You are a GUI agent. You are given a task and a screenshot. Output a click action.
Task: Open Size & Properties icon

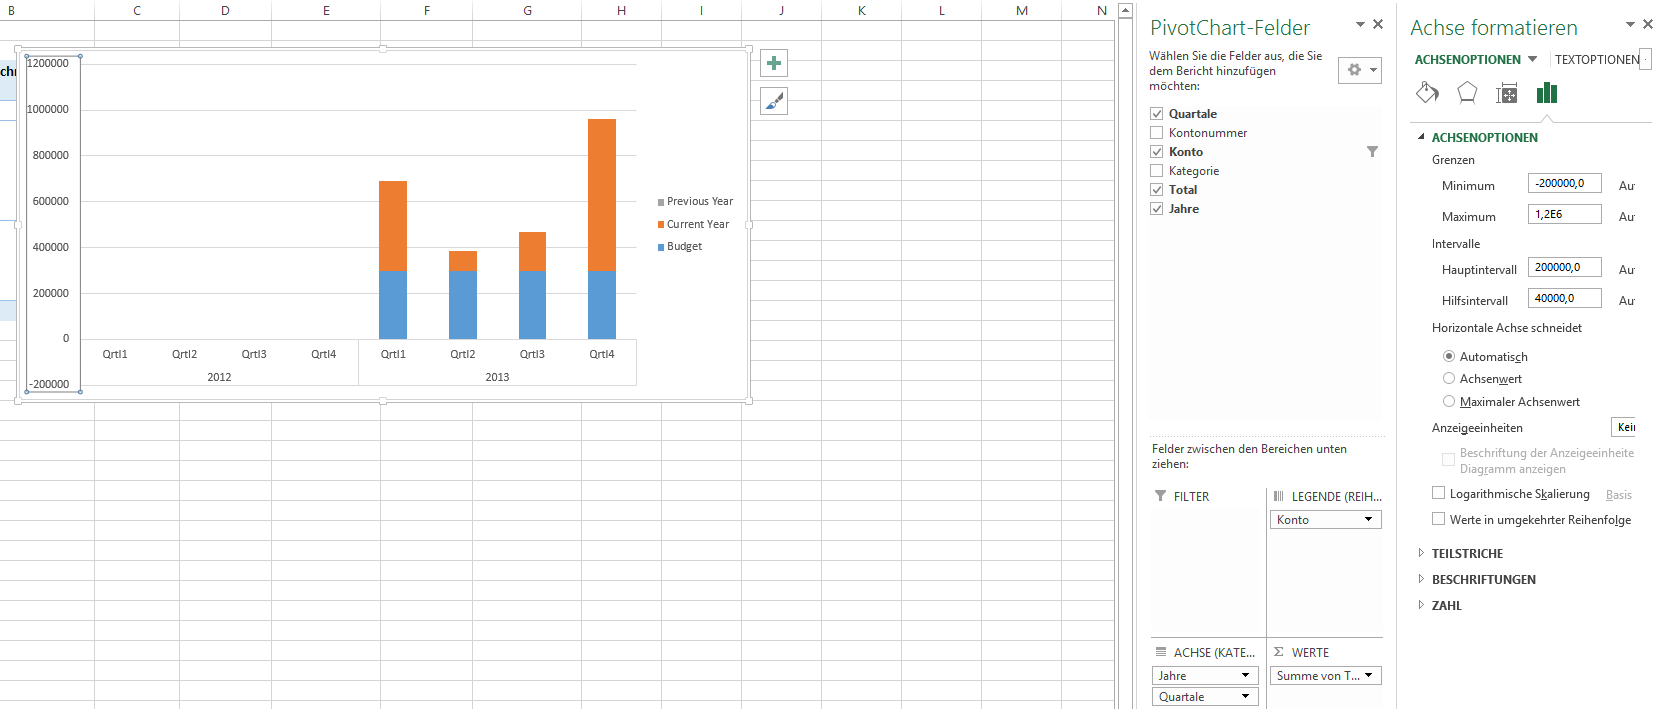tap(1507, 93)
